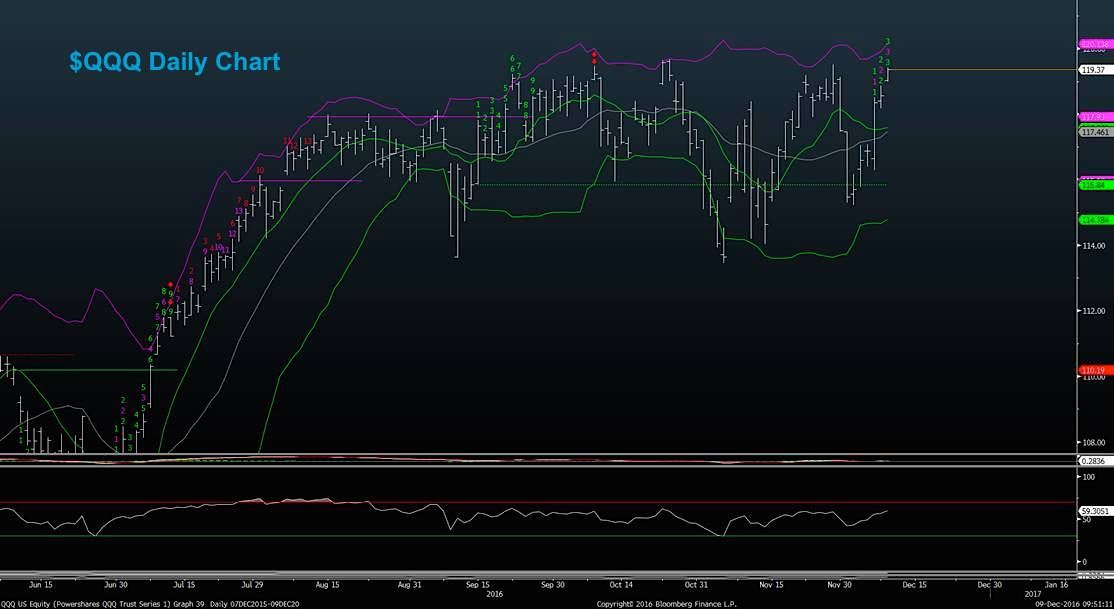1114x609 pixels.
Task: Click the 2016 year label
Action: (494, 592)
